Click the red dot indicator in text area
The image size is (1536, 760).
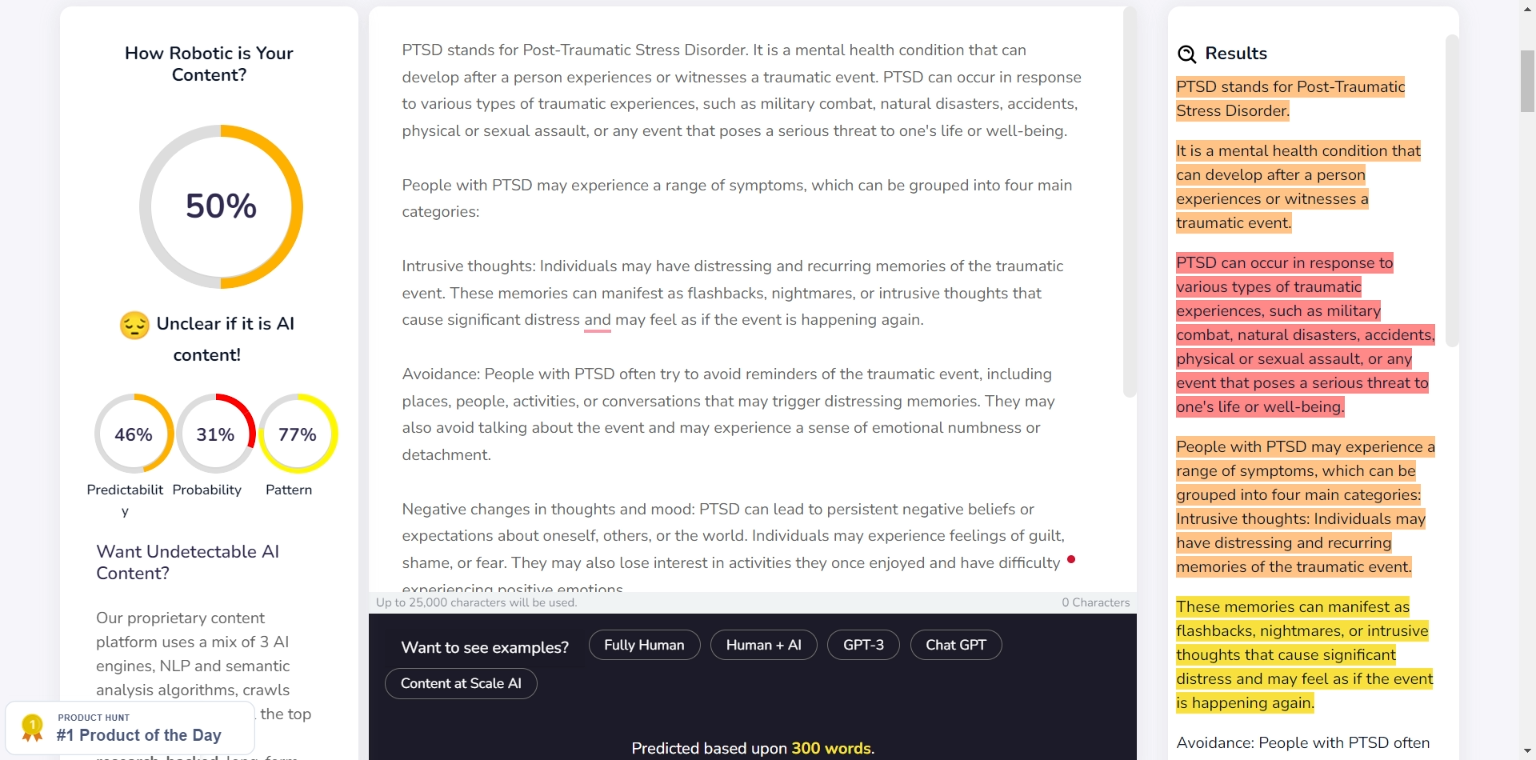1071,559
